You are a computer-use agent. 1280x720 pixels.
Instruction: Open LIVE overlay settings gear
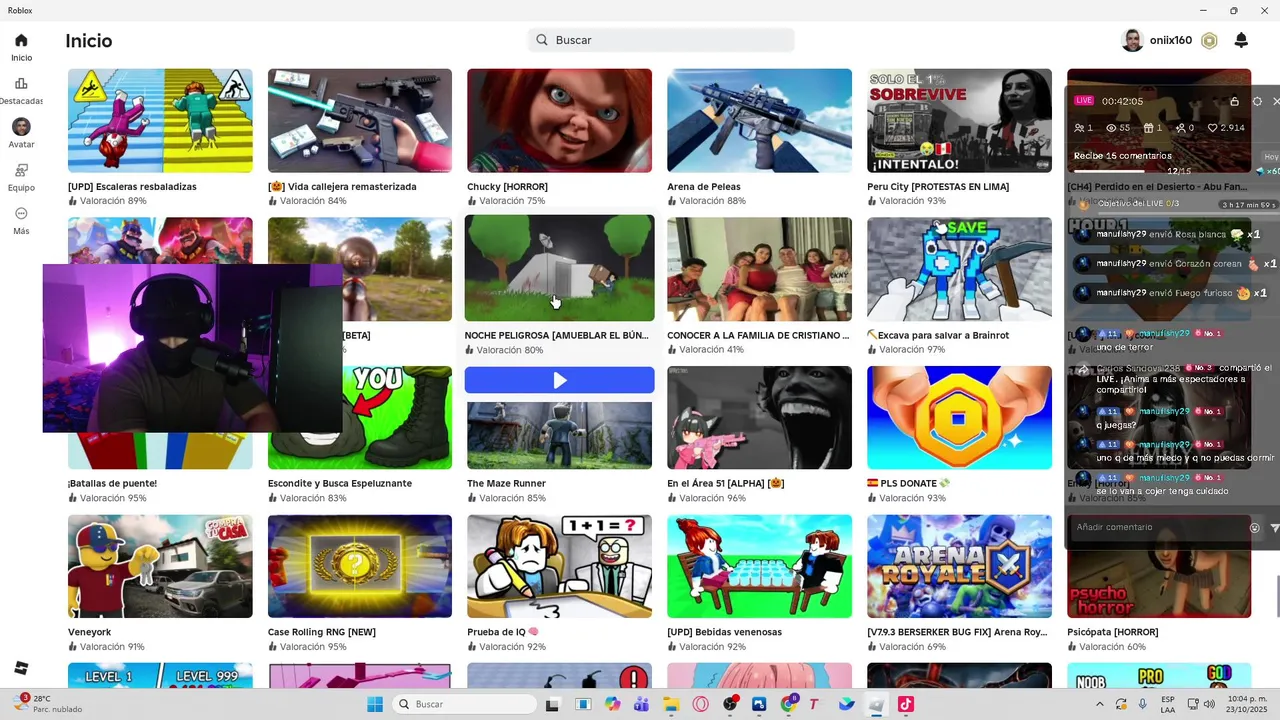1257,101
